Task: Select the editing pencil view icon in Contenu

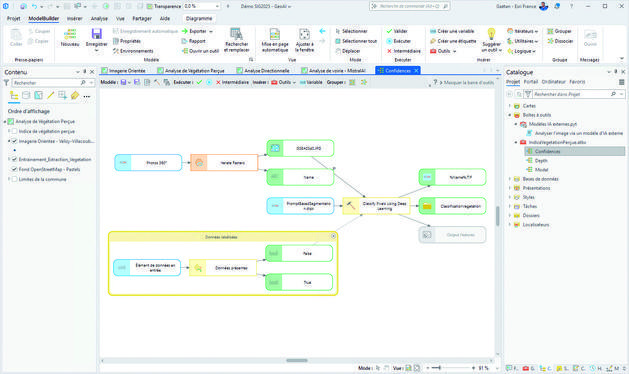Action: click(x=51, y=96)
